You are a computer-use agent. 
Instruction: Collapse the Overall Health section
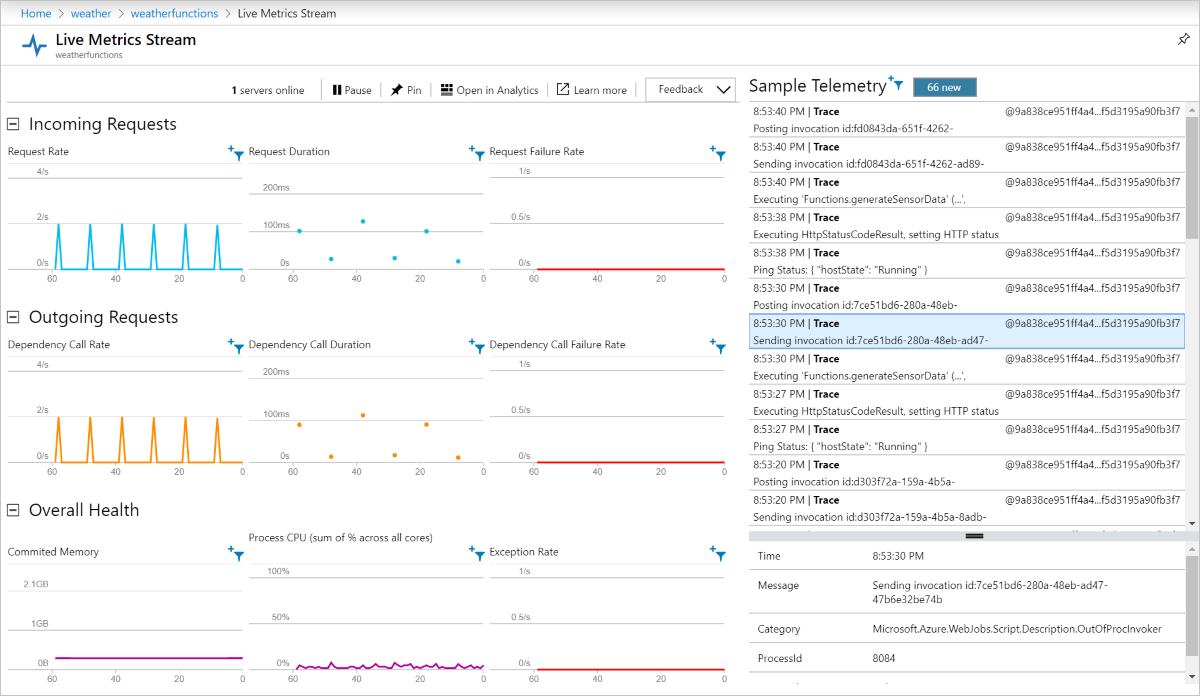tap(11, 510)
